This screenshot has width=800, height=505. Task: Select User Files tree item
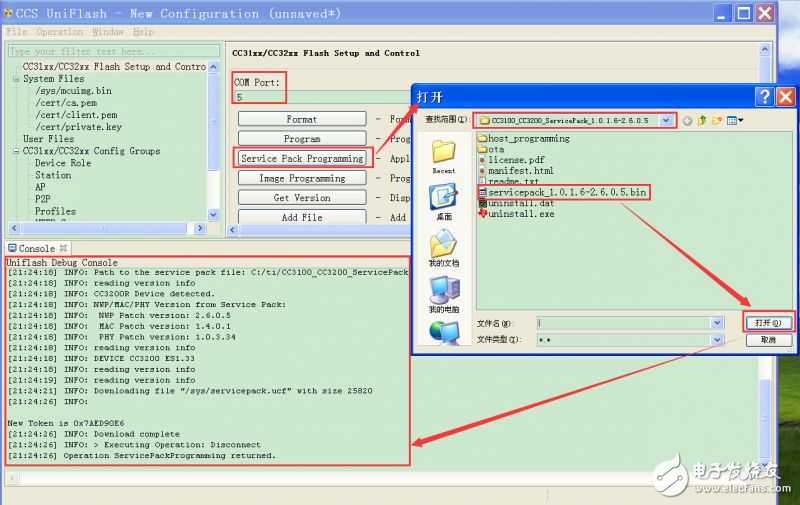coord(48,139)
